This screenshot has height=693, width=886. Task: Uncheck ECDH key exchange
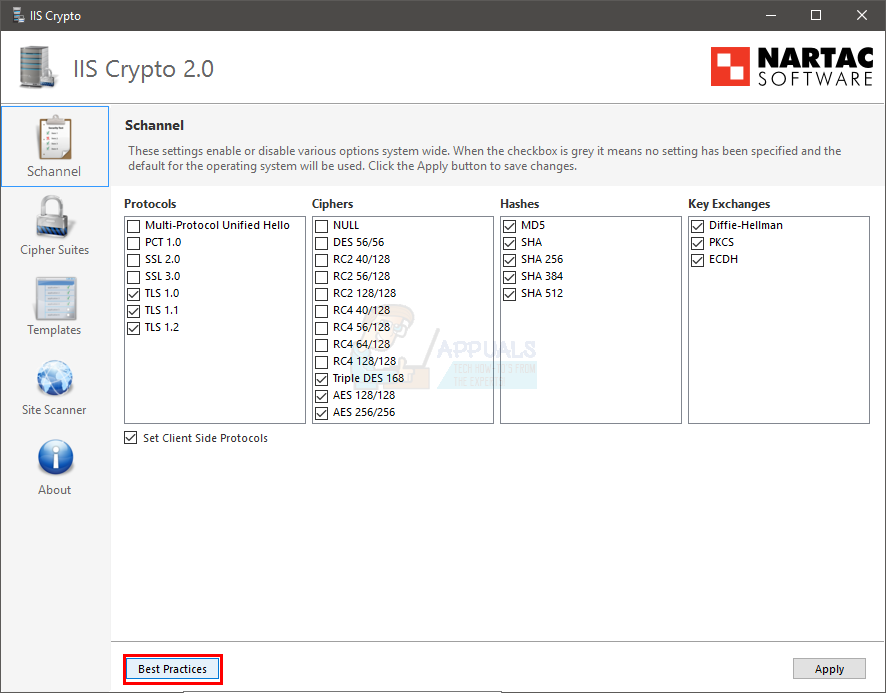point(698,260)
